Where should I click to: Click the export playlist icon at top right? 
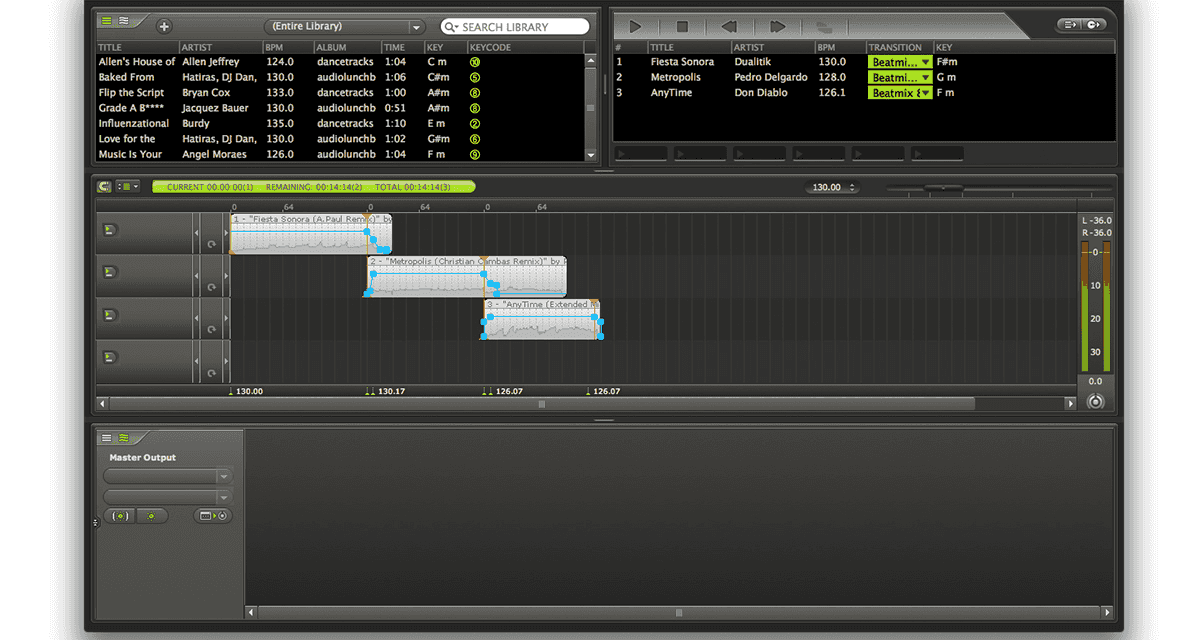1069,25
